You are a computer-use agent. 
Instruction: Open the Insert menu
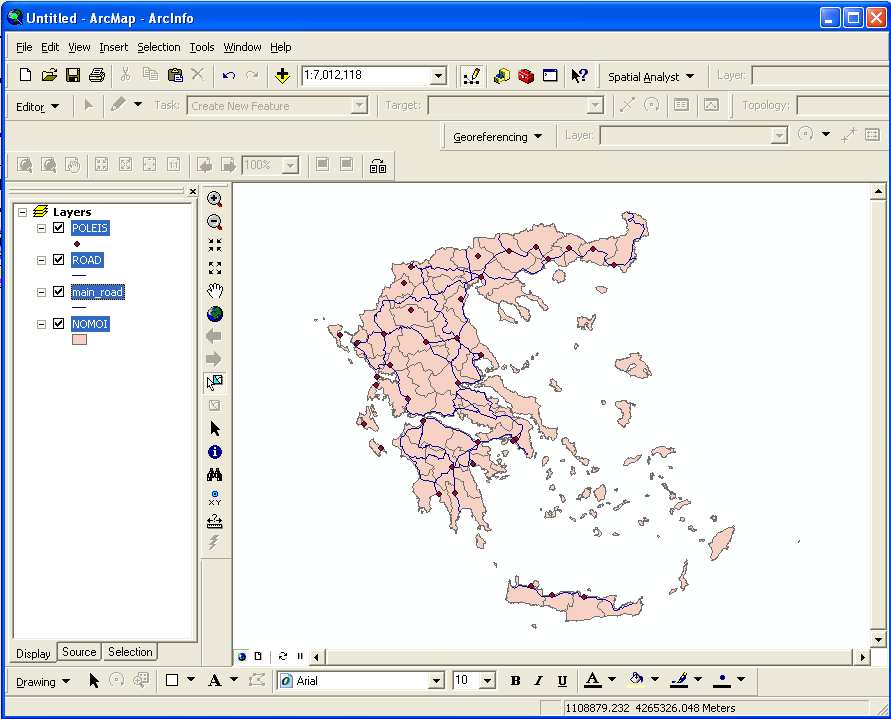114,47
